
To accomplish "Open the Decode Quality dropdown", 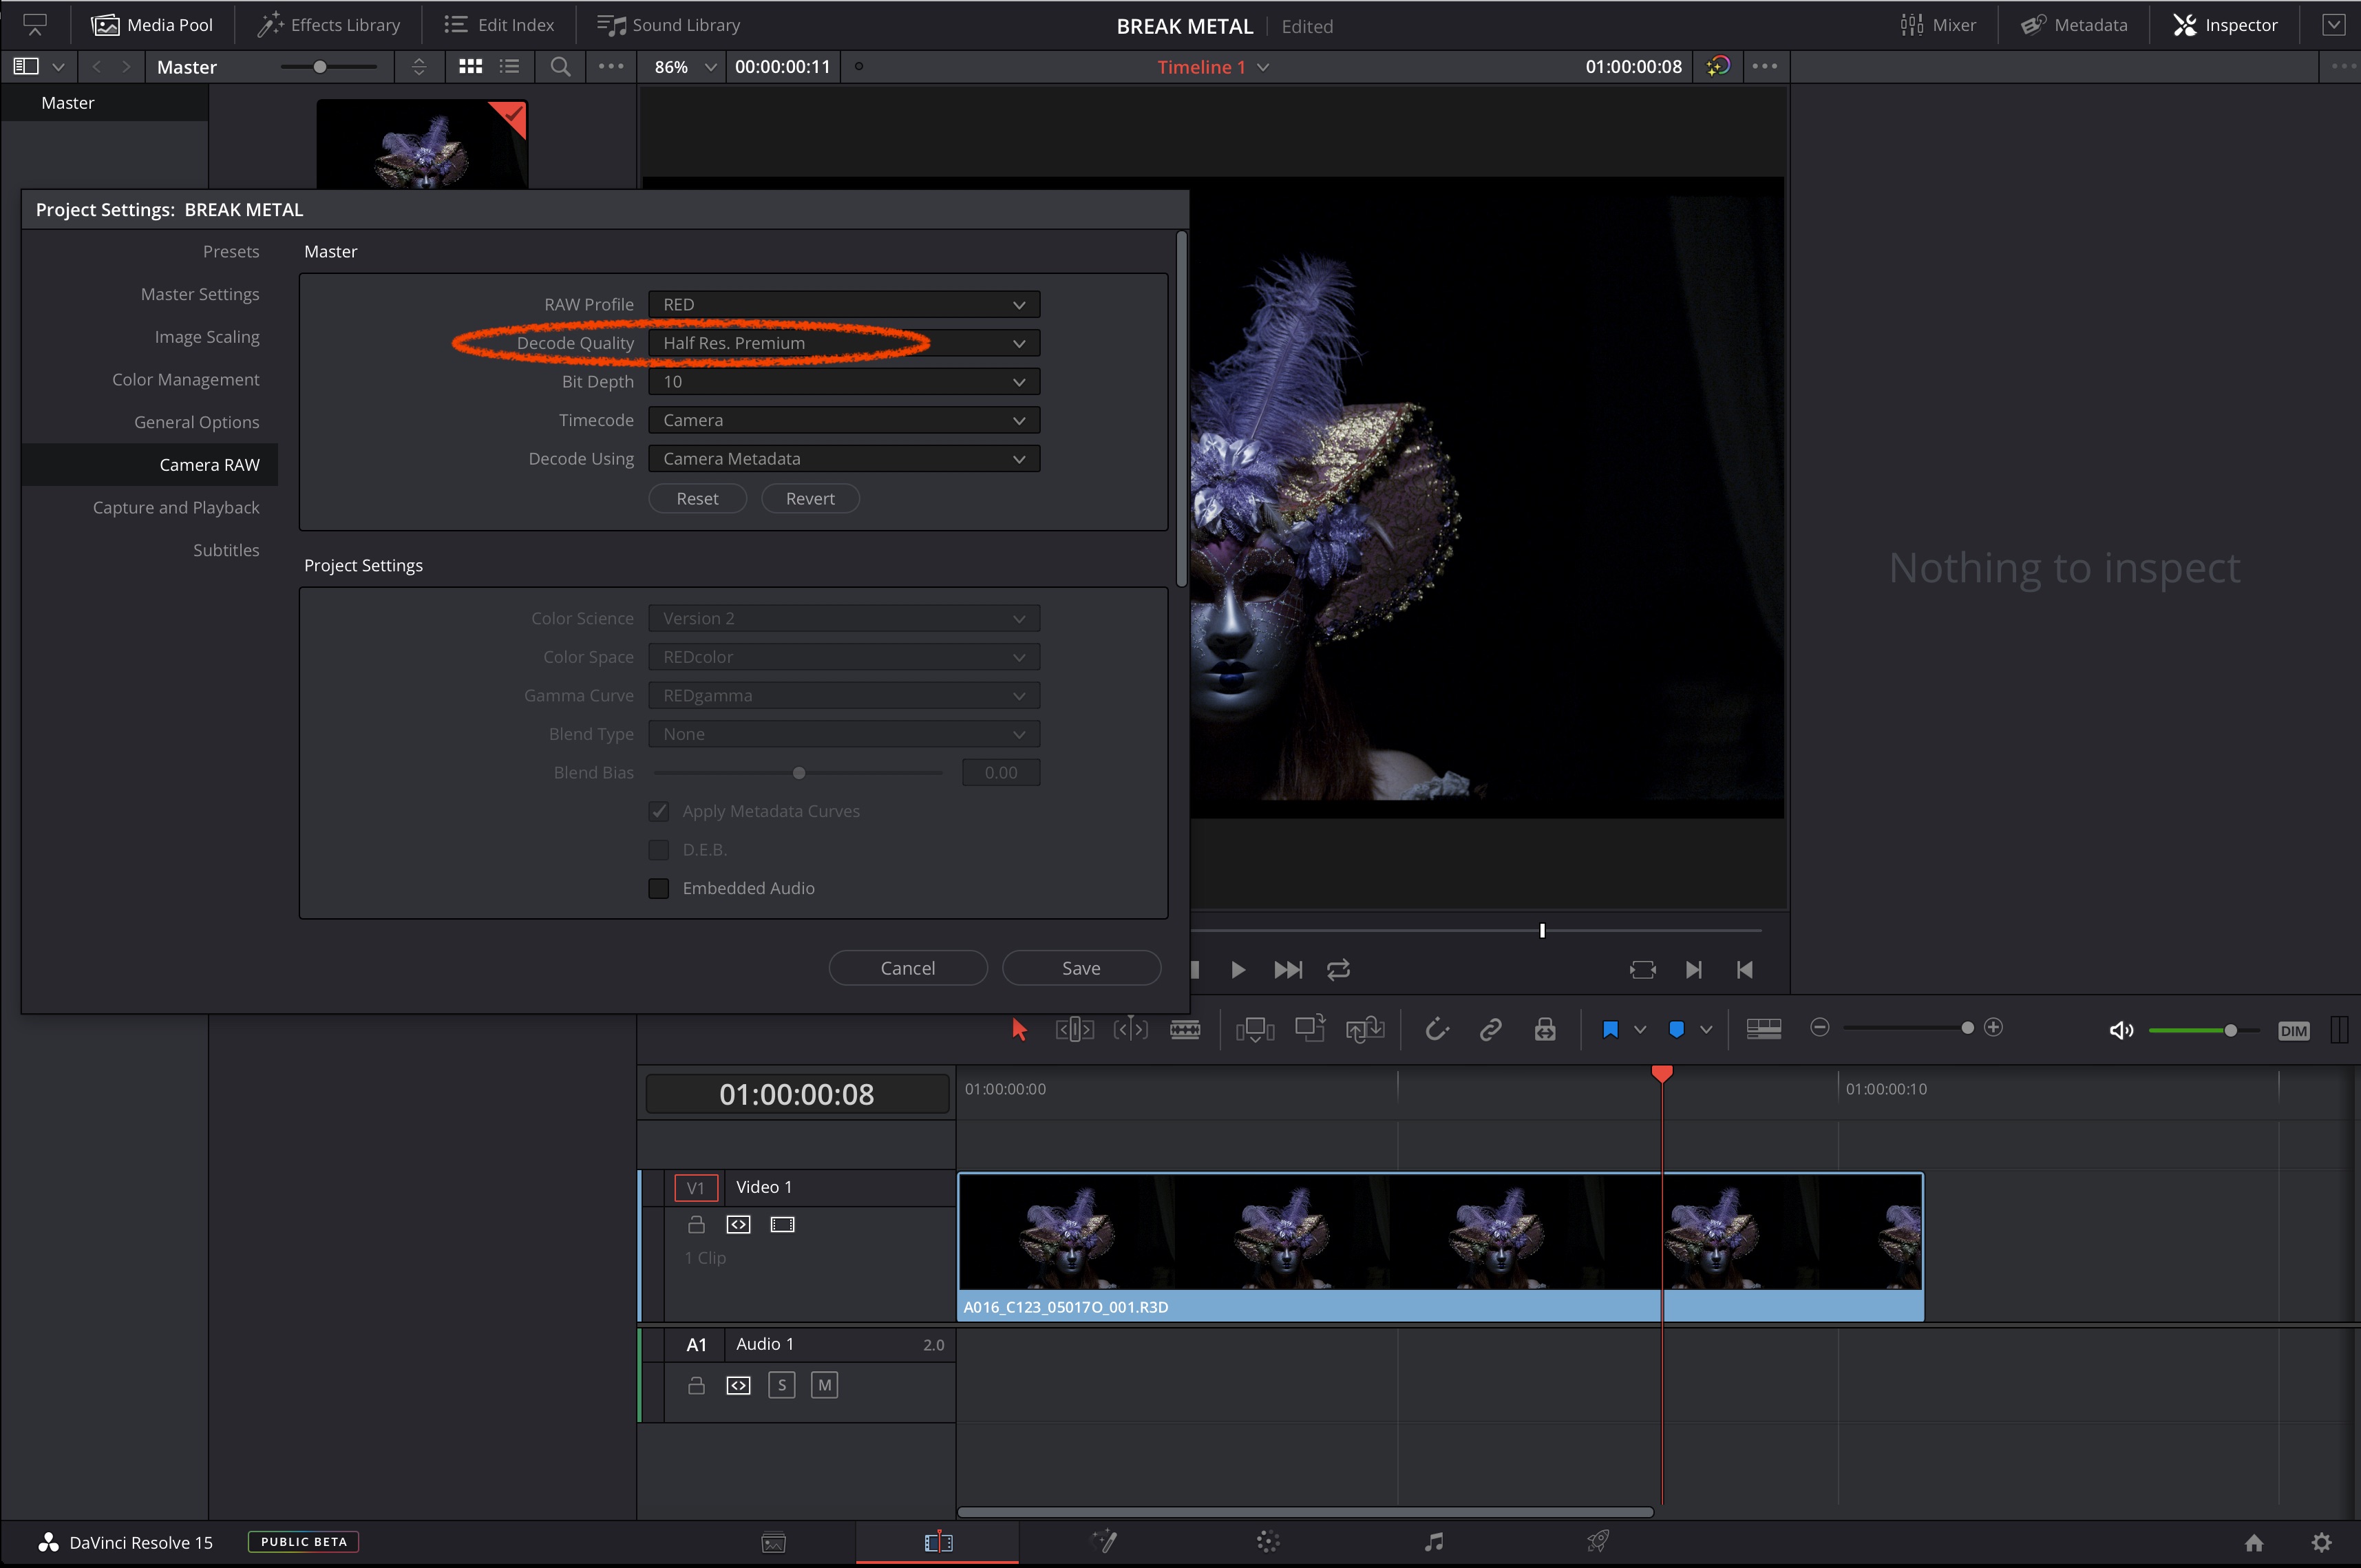I will point(844,343).
